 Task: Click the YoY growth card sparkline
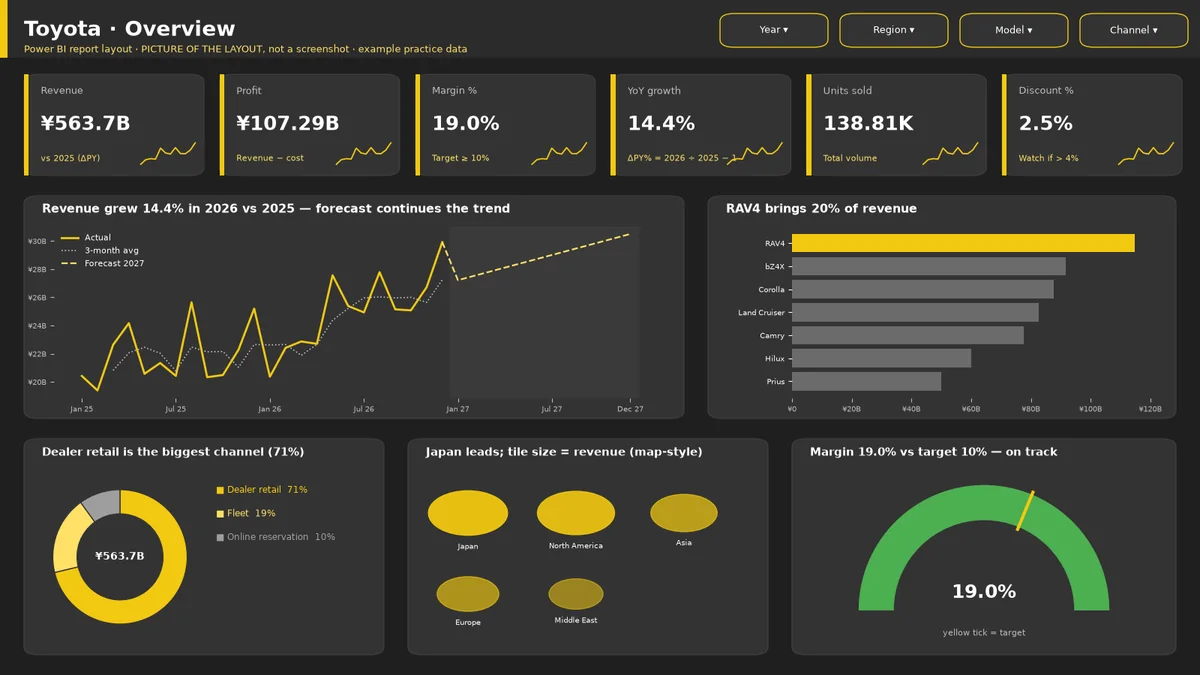pyautogui.click(x=755, y=153)
